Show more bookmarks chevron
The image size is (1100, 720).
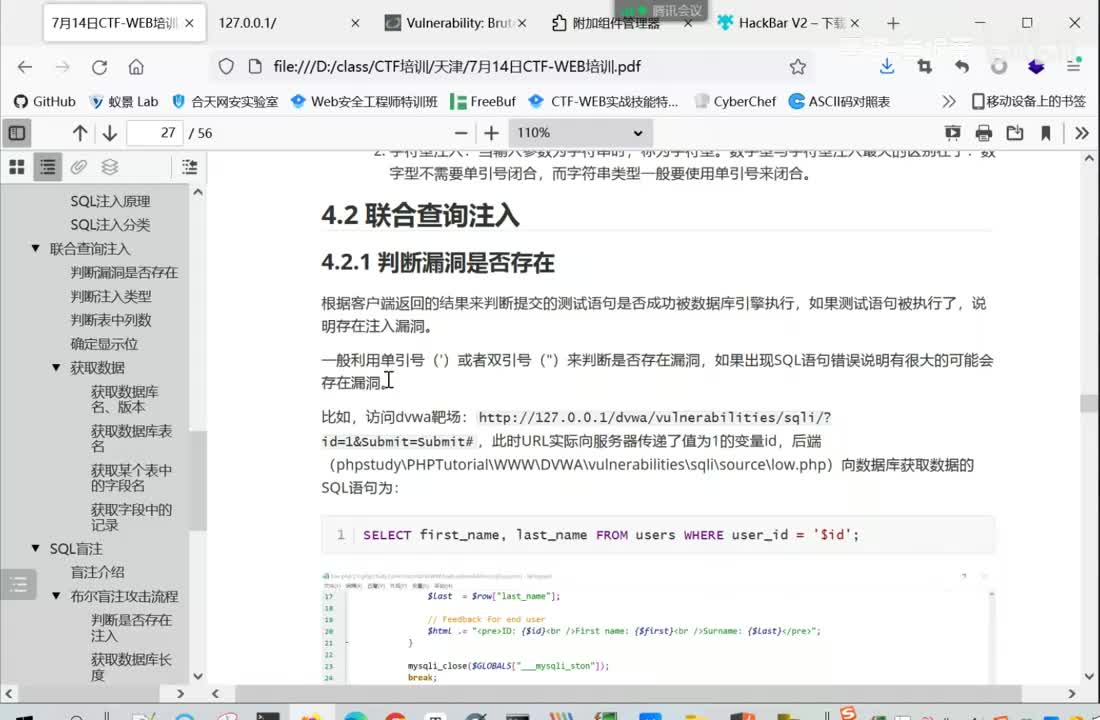click(948, 102)
